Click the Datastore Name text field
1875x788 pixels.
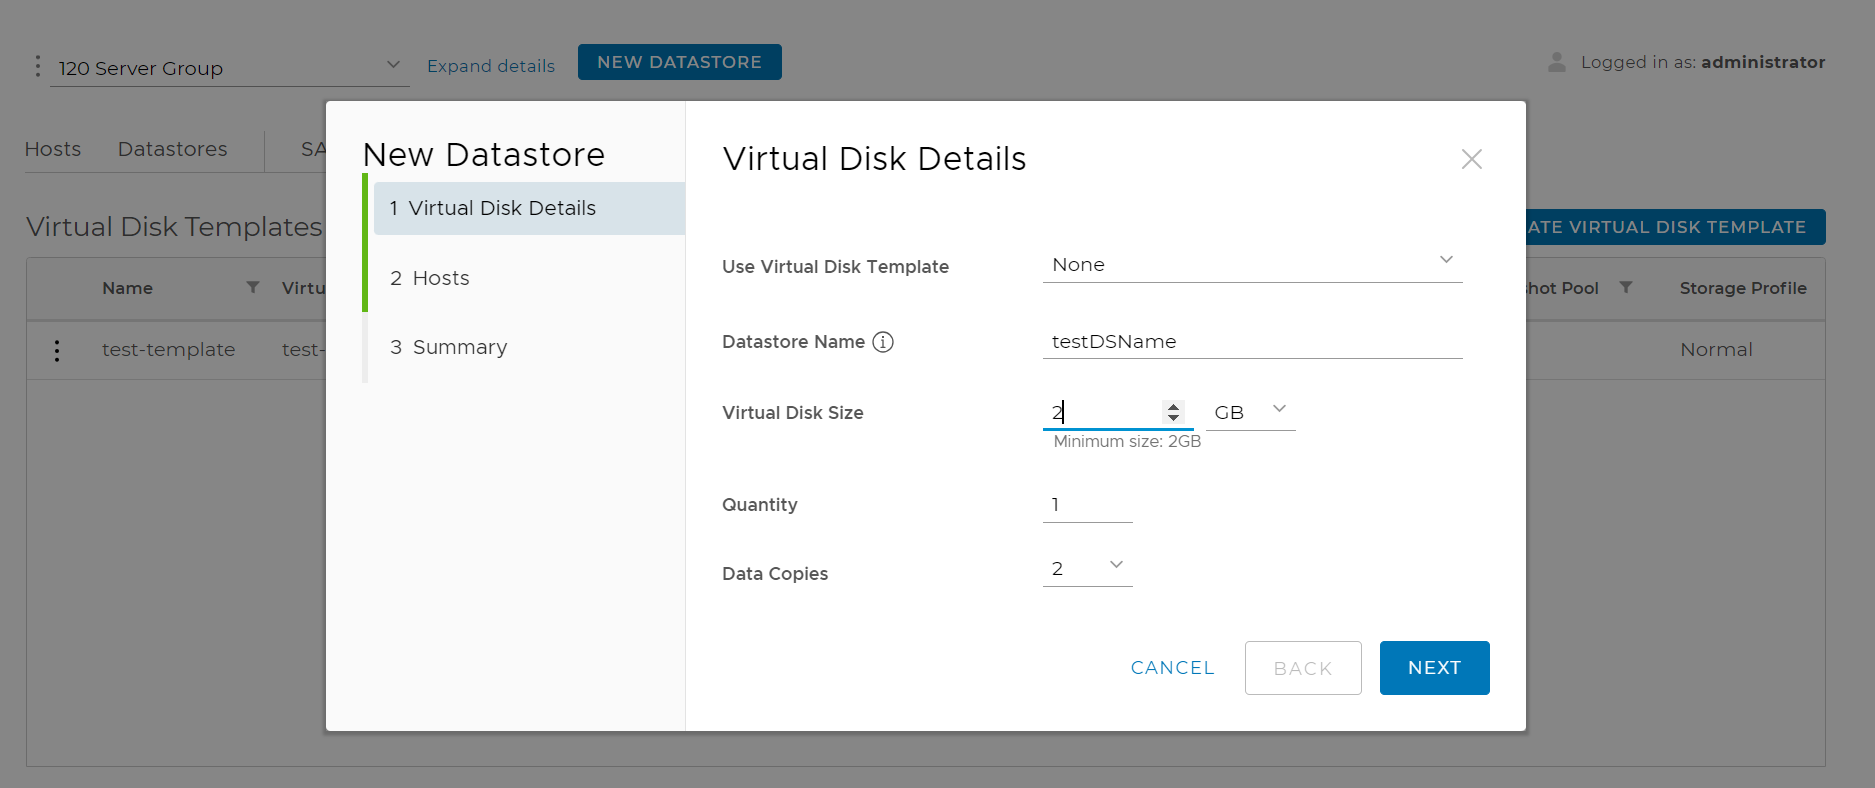click(x=1251, y=342)
